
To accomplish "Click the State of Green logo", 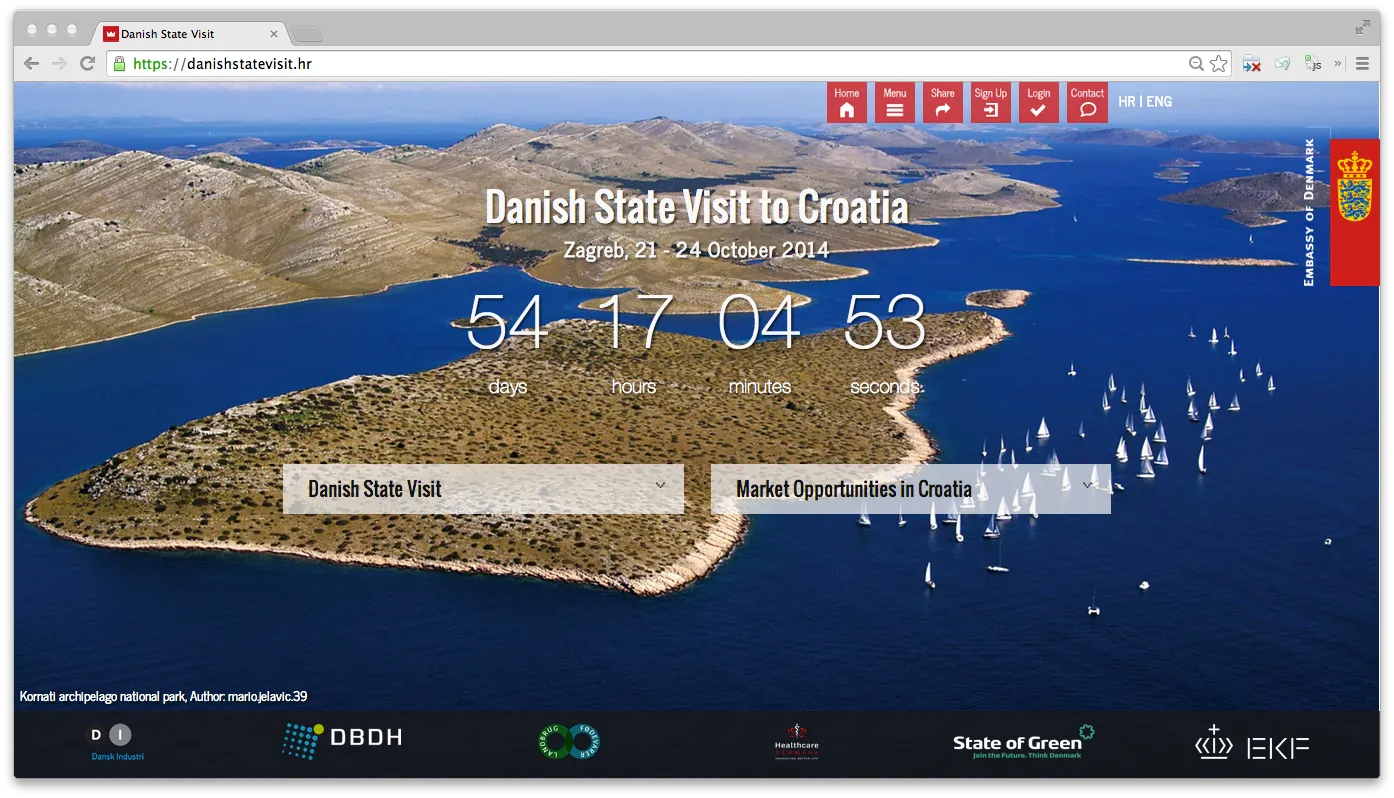I will pyautogui.click(x=1021, y=742).
